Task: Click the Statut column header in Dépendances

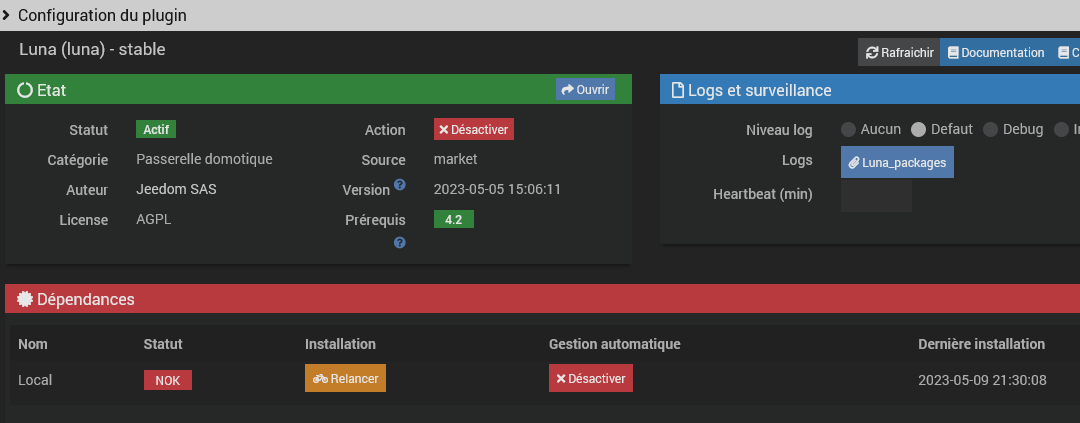Action: click(163, 344)
